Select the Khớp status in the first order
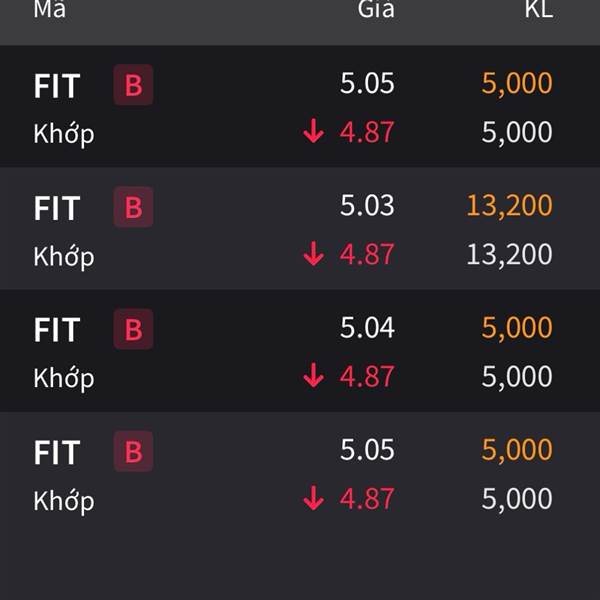The width and height of the screenshot is (600, 600). (x=64, y=134)
